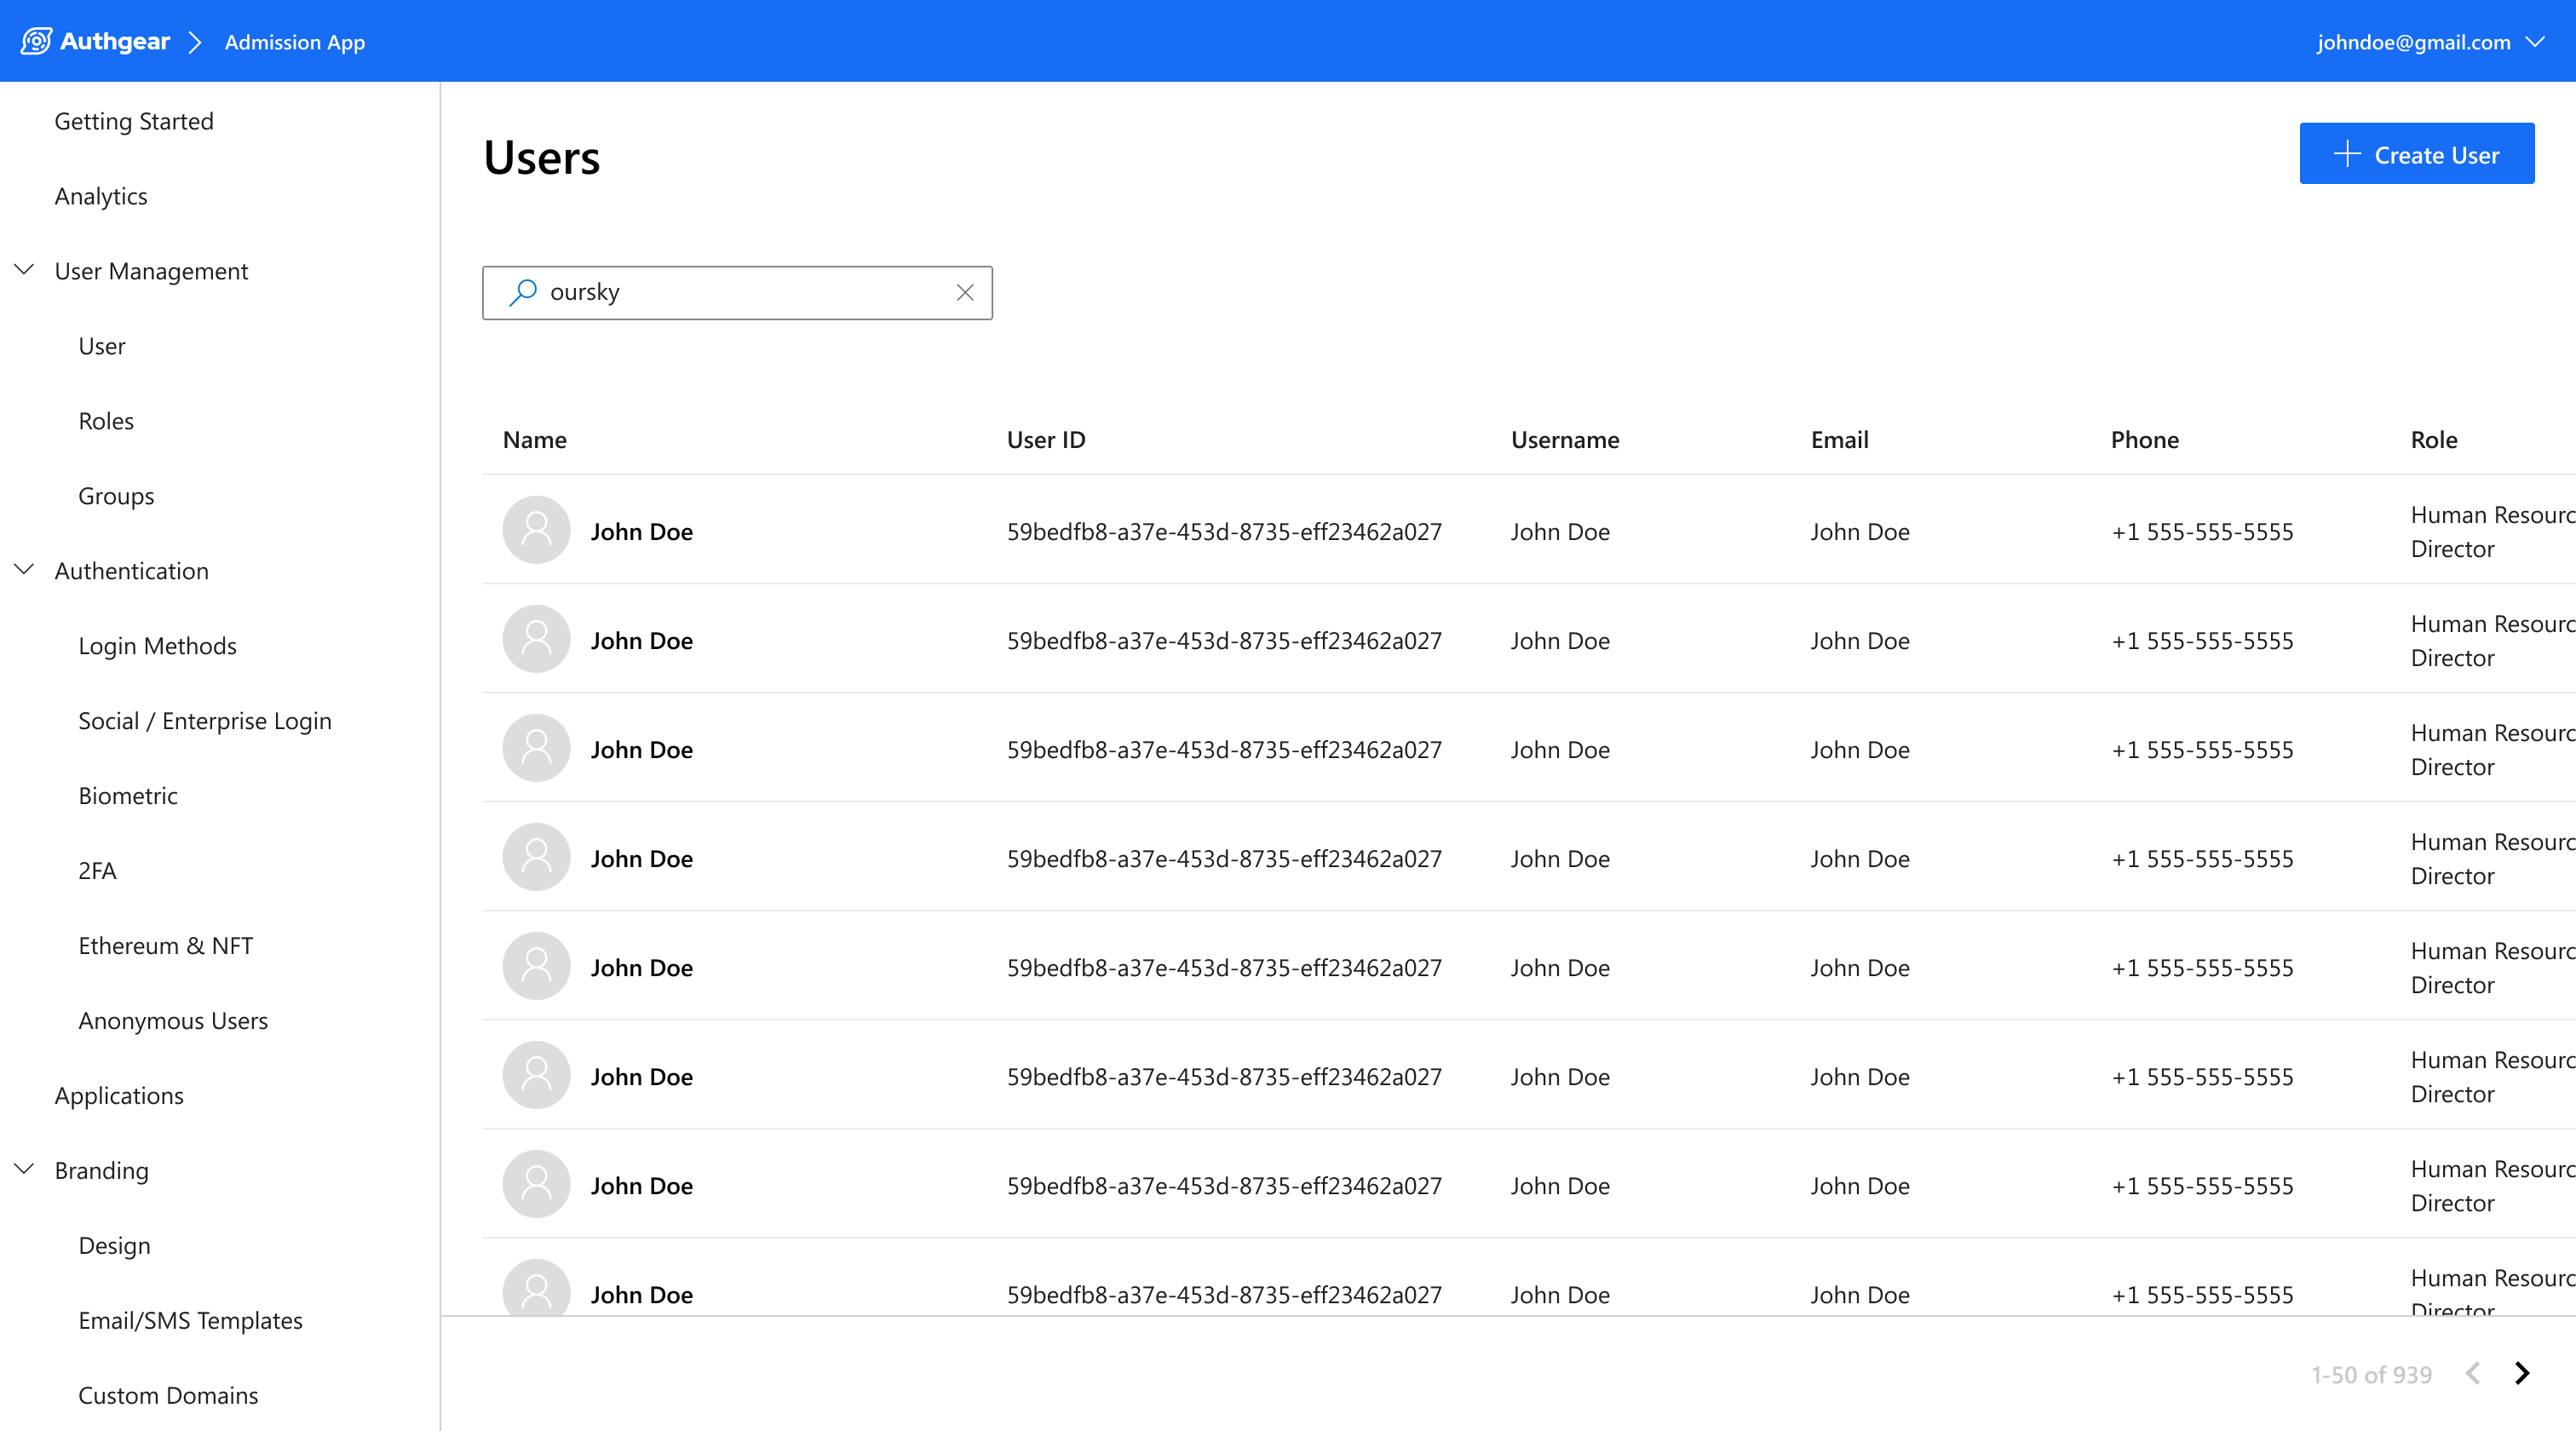
Task: Click the plus icon in Create User
Action: (2346, 154)
